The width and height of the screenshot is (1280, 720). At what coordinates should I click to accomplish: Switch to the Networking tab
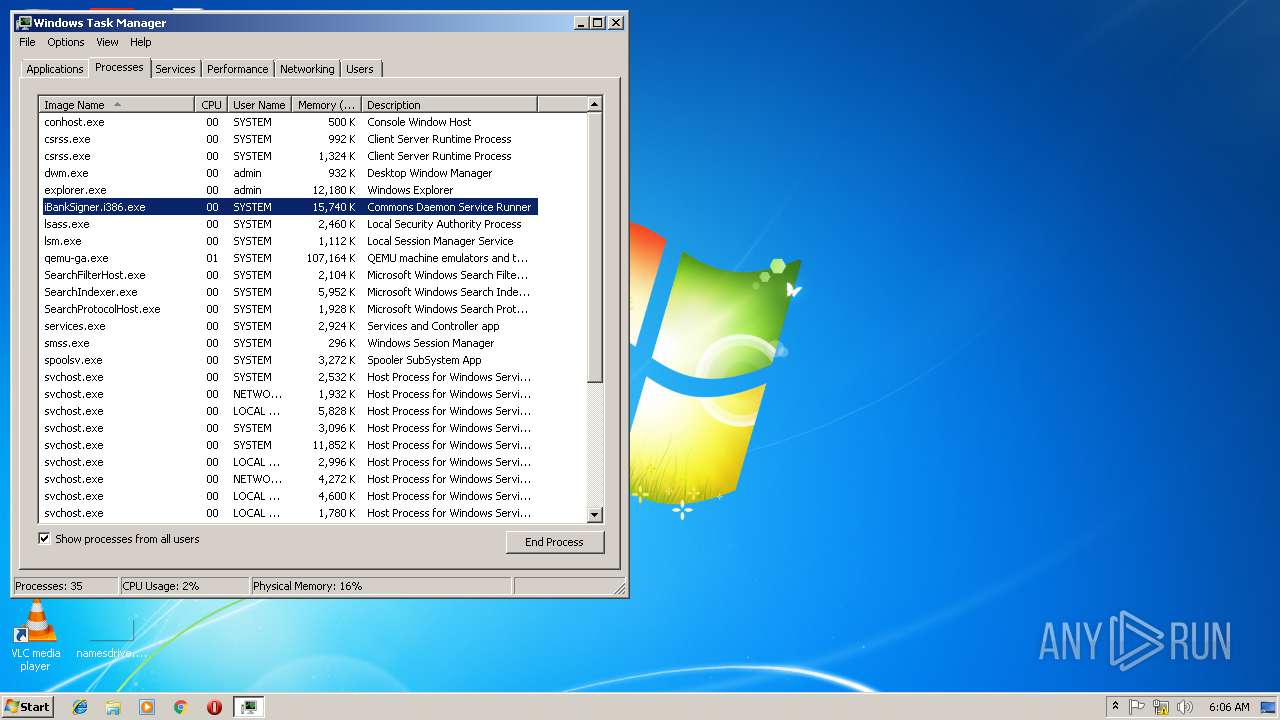coord(307,69)
